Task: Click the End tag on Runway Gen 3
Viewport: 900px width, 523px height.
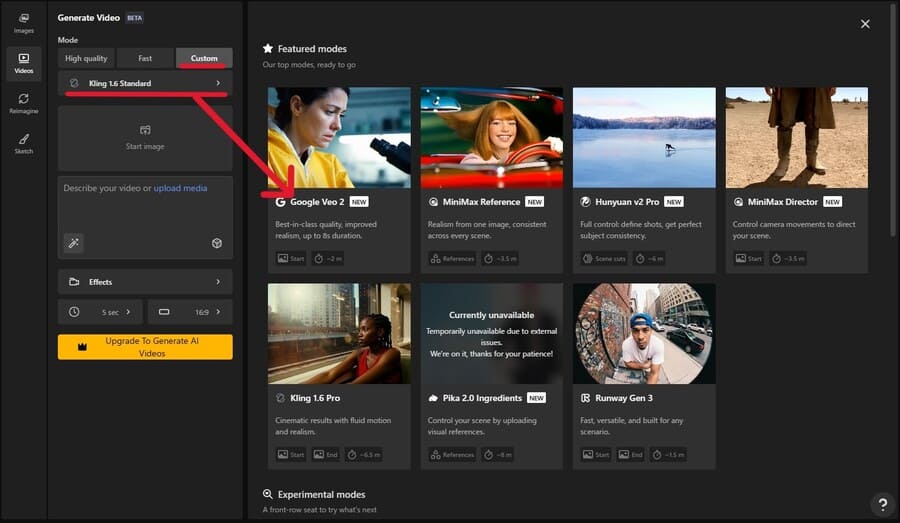Action: [630, 455]
